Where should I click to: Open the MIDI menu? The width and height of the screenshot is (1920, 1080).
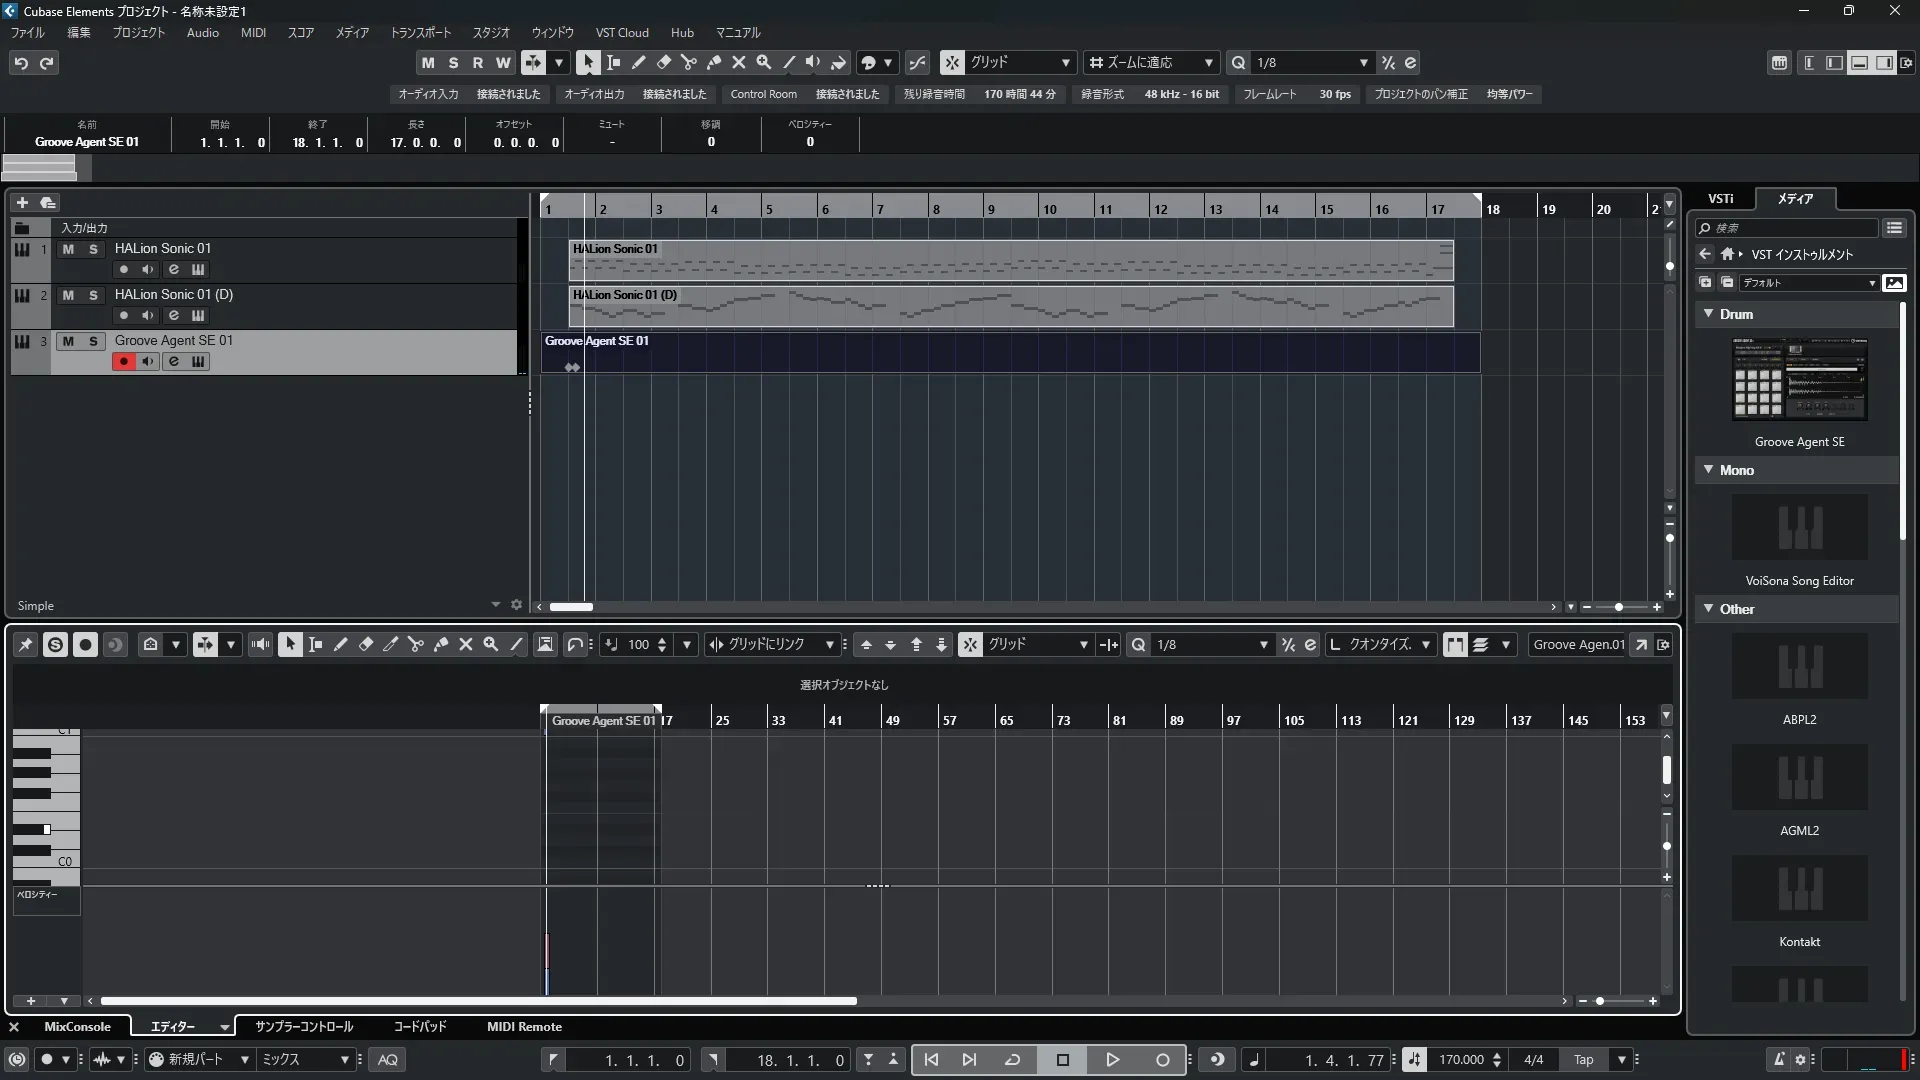253,33
